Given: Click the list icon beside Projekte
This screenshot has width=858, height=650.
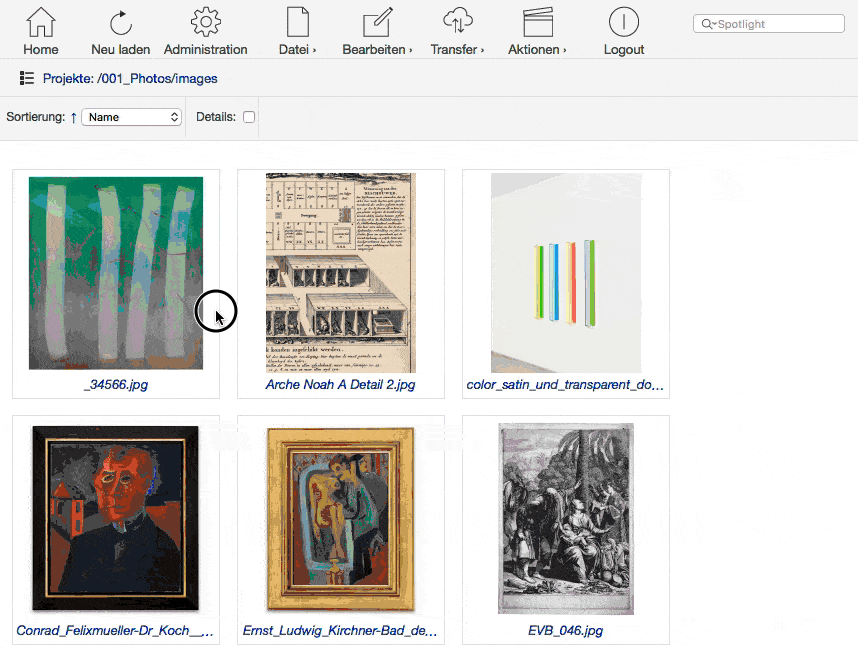Looking at the screenshot, I should pyautogui.click(x=27, y=78).
